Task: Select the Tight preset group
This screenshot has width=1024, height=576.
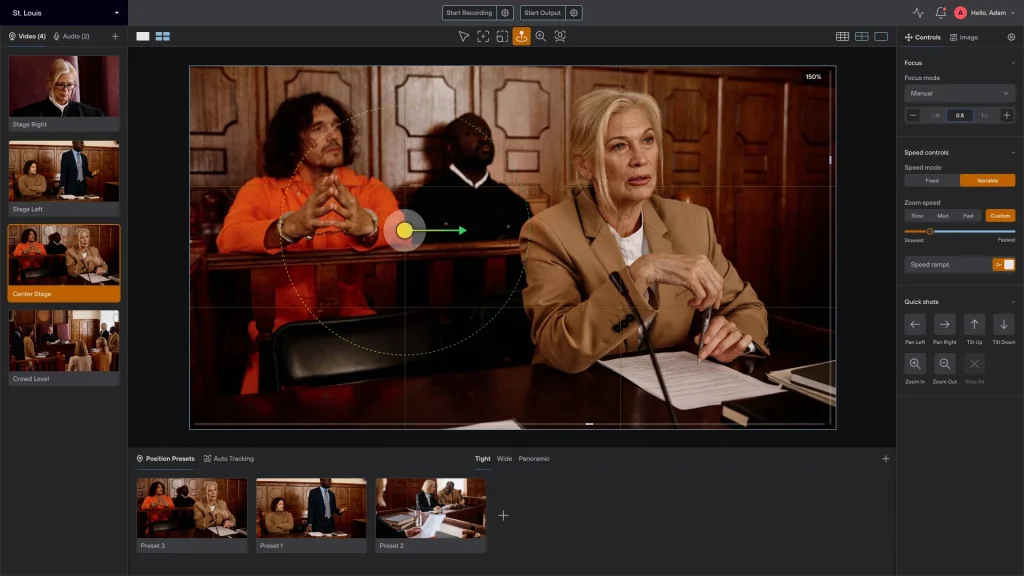Action: pos(483,458)
